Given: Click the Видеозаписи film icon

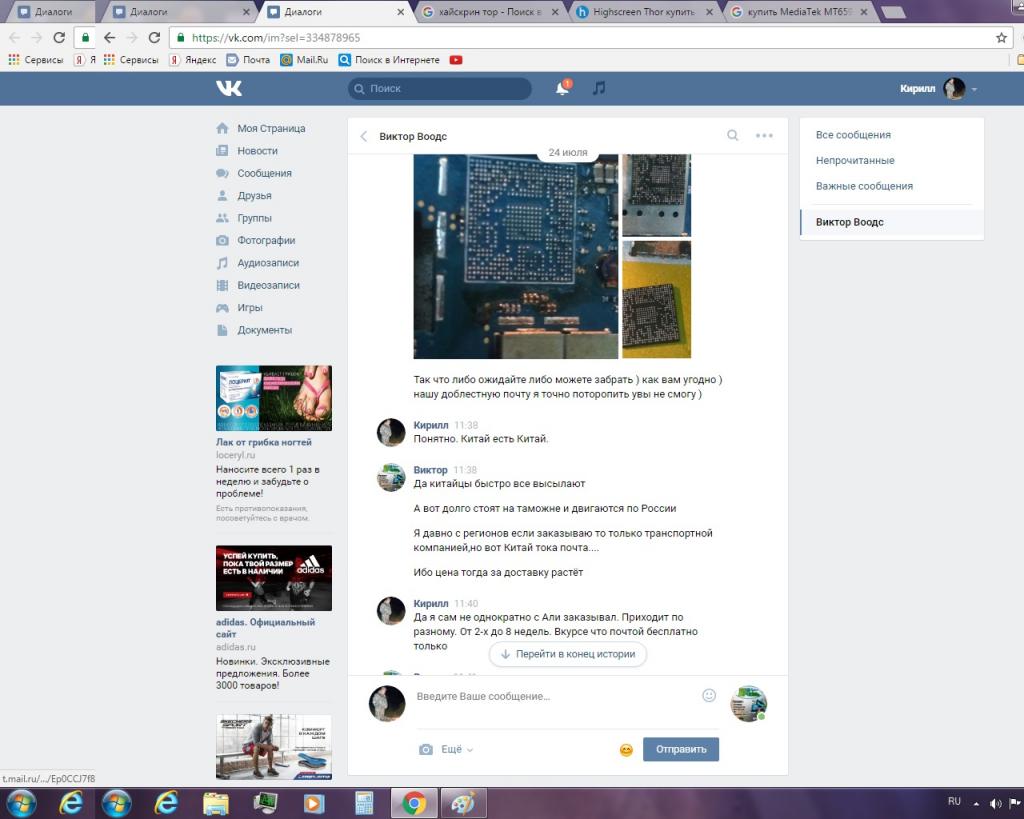Looking at the screenshot, I should [222, 285].
